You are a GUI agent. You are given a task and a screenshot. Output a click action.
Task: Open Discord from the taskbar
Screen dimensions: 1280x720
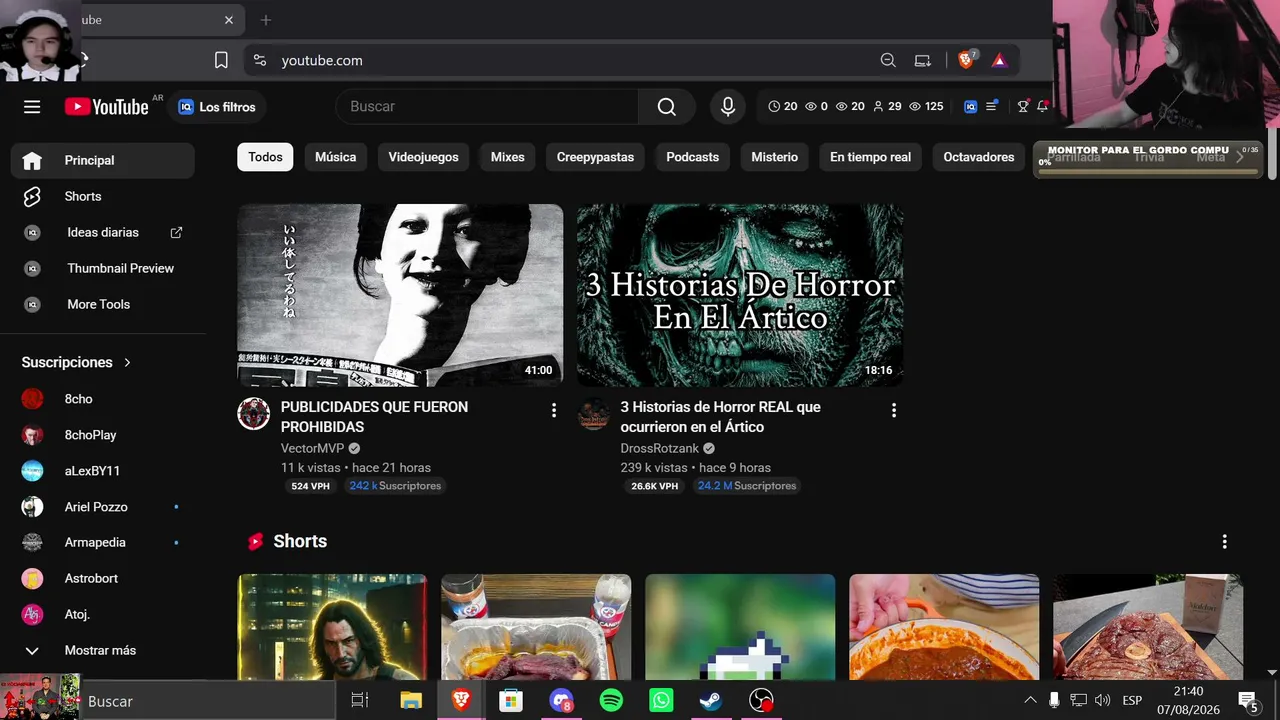(x=561, y=701)
